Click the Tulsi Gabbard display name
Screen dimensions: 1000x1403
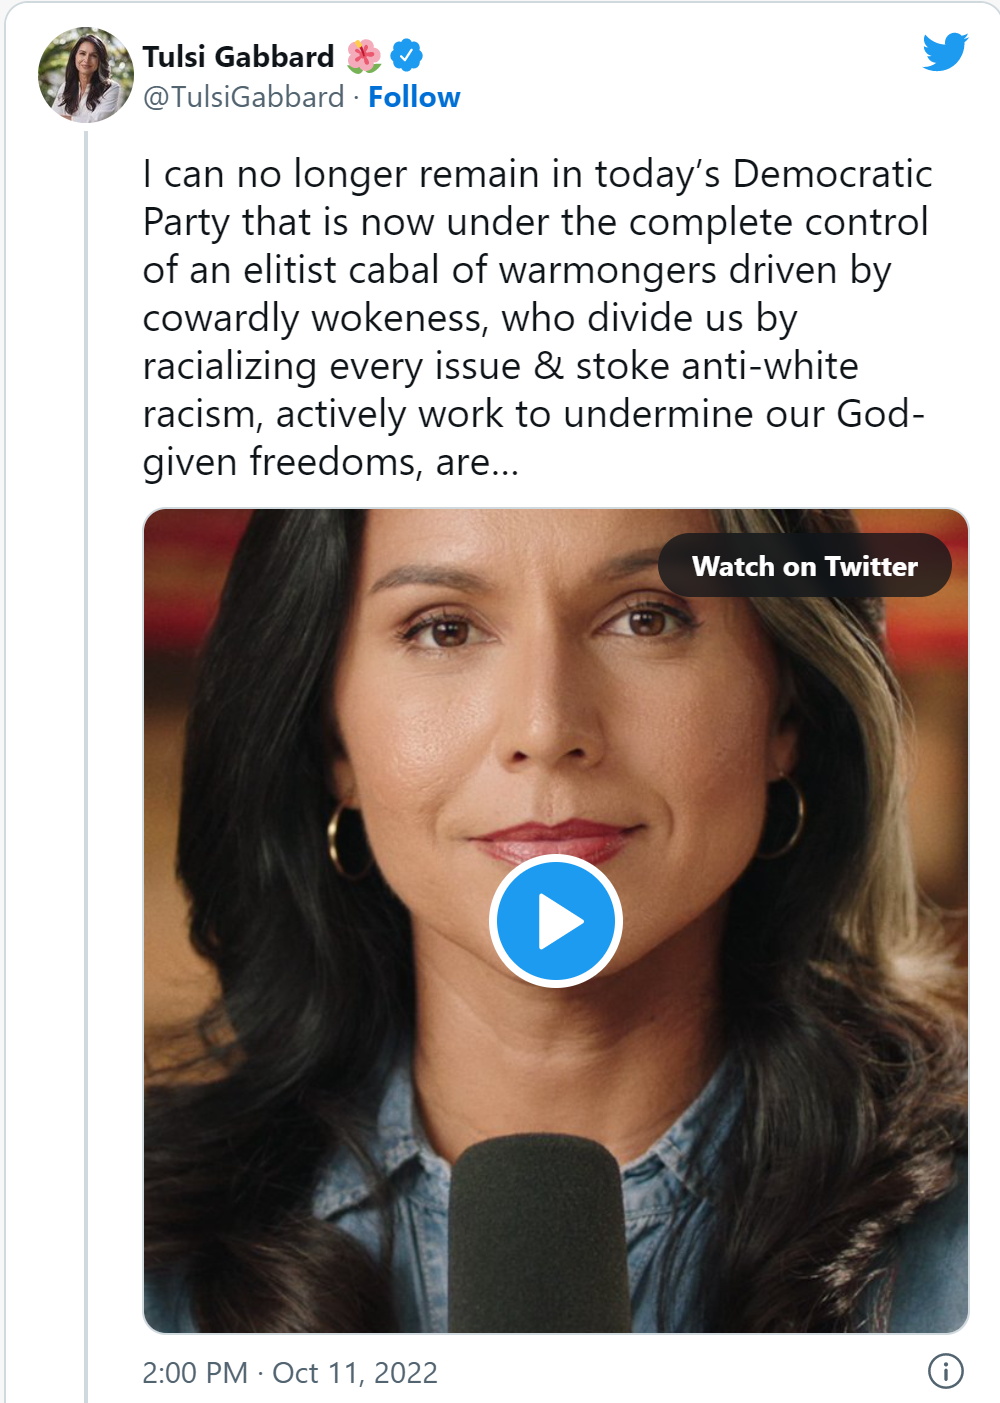tap(238, 57)
